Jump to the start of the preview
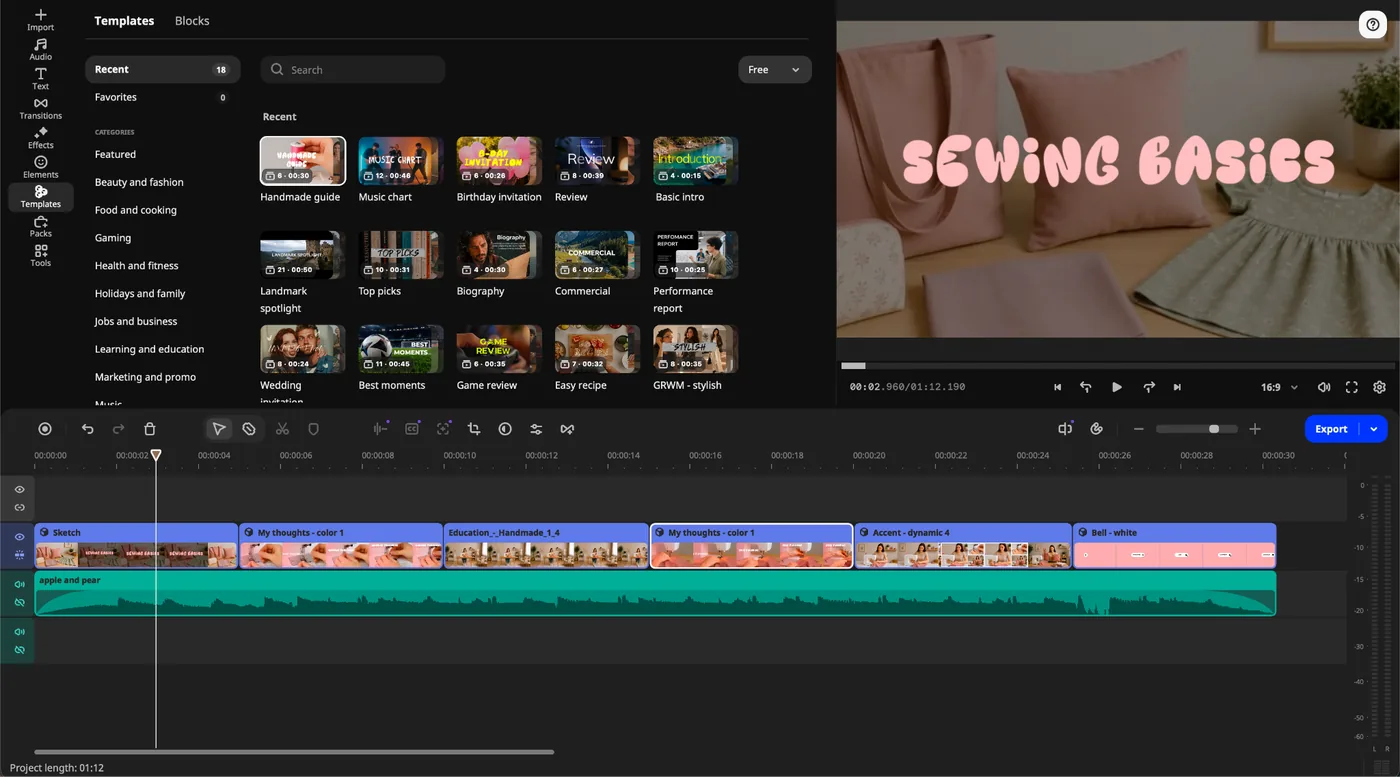The width and height of the screenshot is (1400, 777). (x=1058, y=387)
